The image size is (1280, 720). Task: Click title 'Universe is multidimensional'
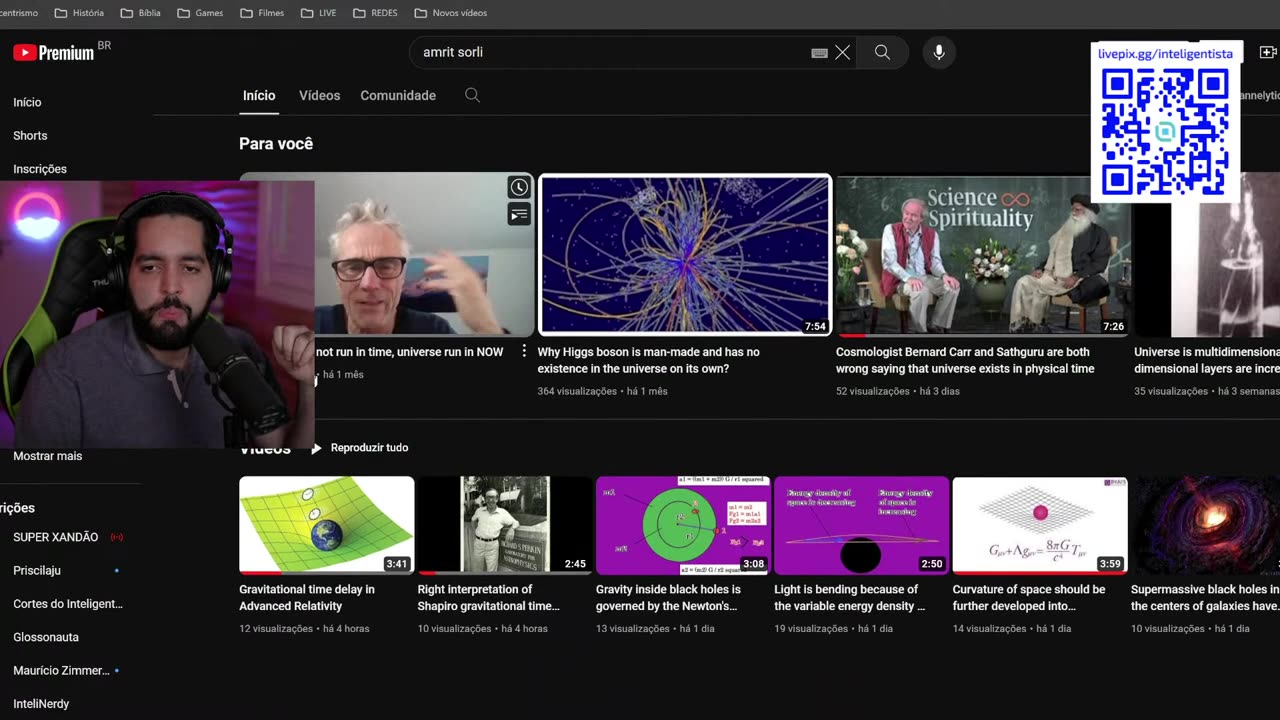click(1207, 360)
